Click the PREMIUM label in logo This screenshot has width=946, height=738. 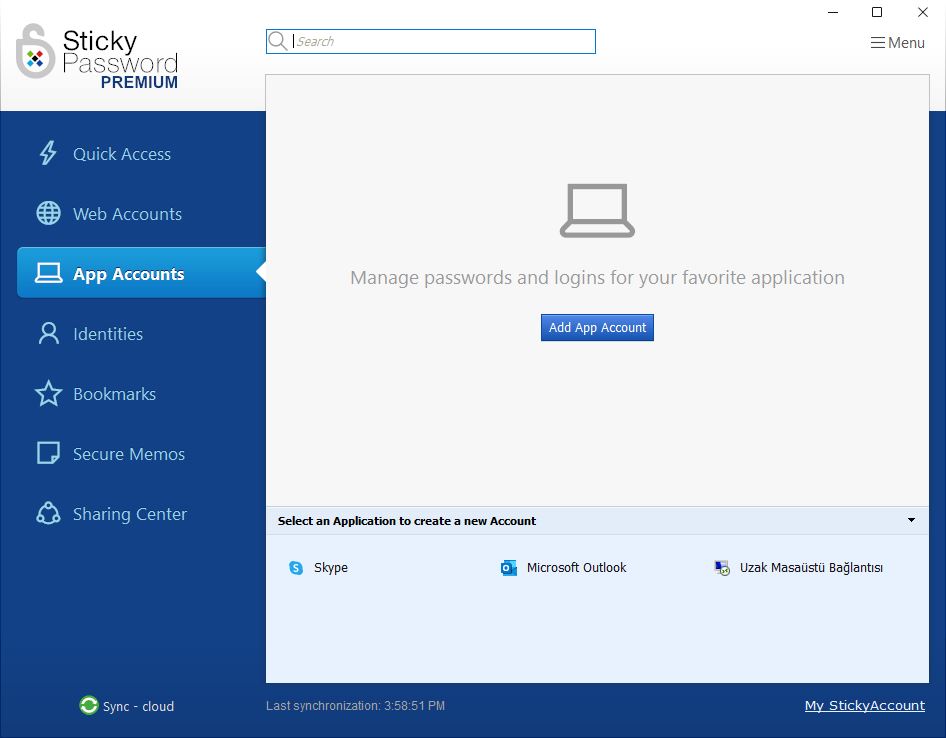(x=139, y=83)
